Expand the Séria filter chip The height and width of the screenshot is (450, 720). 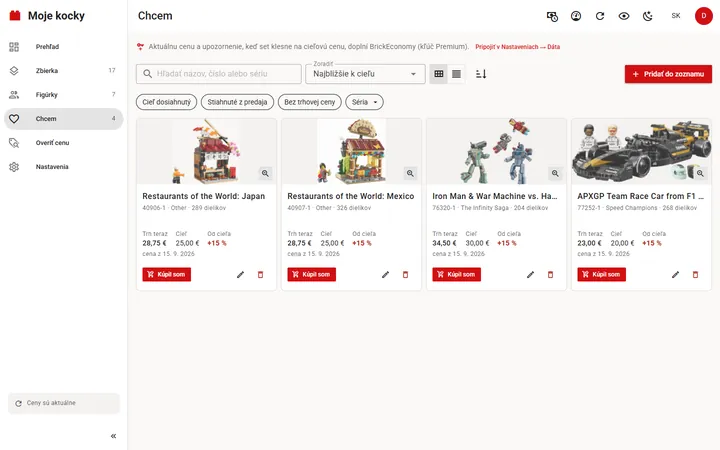pos(365,102)
